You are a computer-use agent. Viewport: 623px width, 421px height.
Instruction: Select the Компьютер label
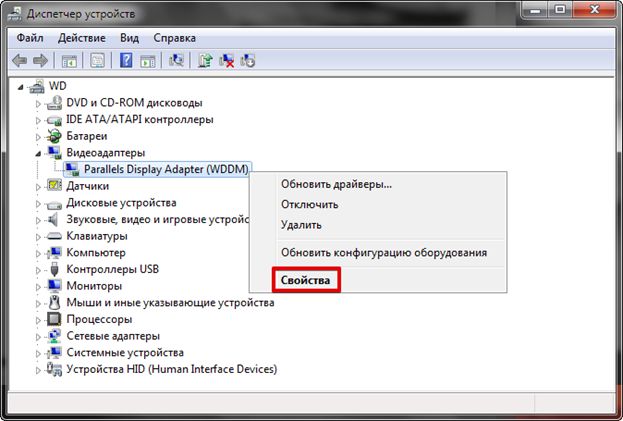tap(96, 253)
